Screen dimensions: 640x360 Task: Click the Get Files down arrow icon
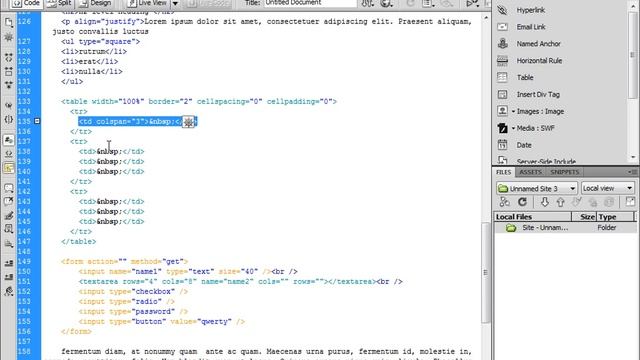pos(544,202)
